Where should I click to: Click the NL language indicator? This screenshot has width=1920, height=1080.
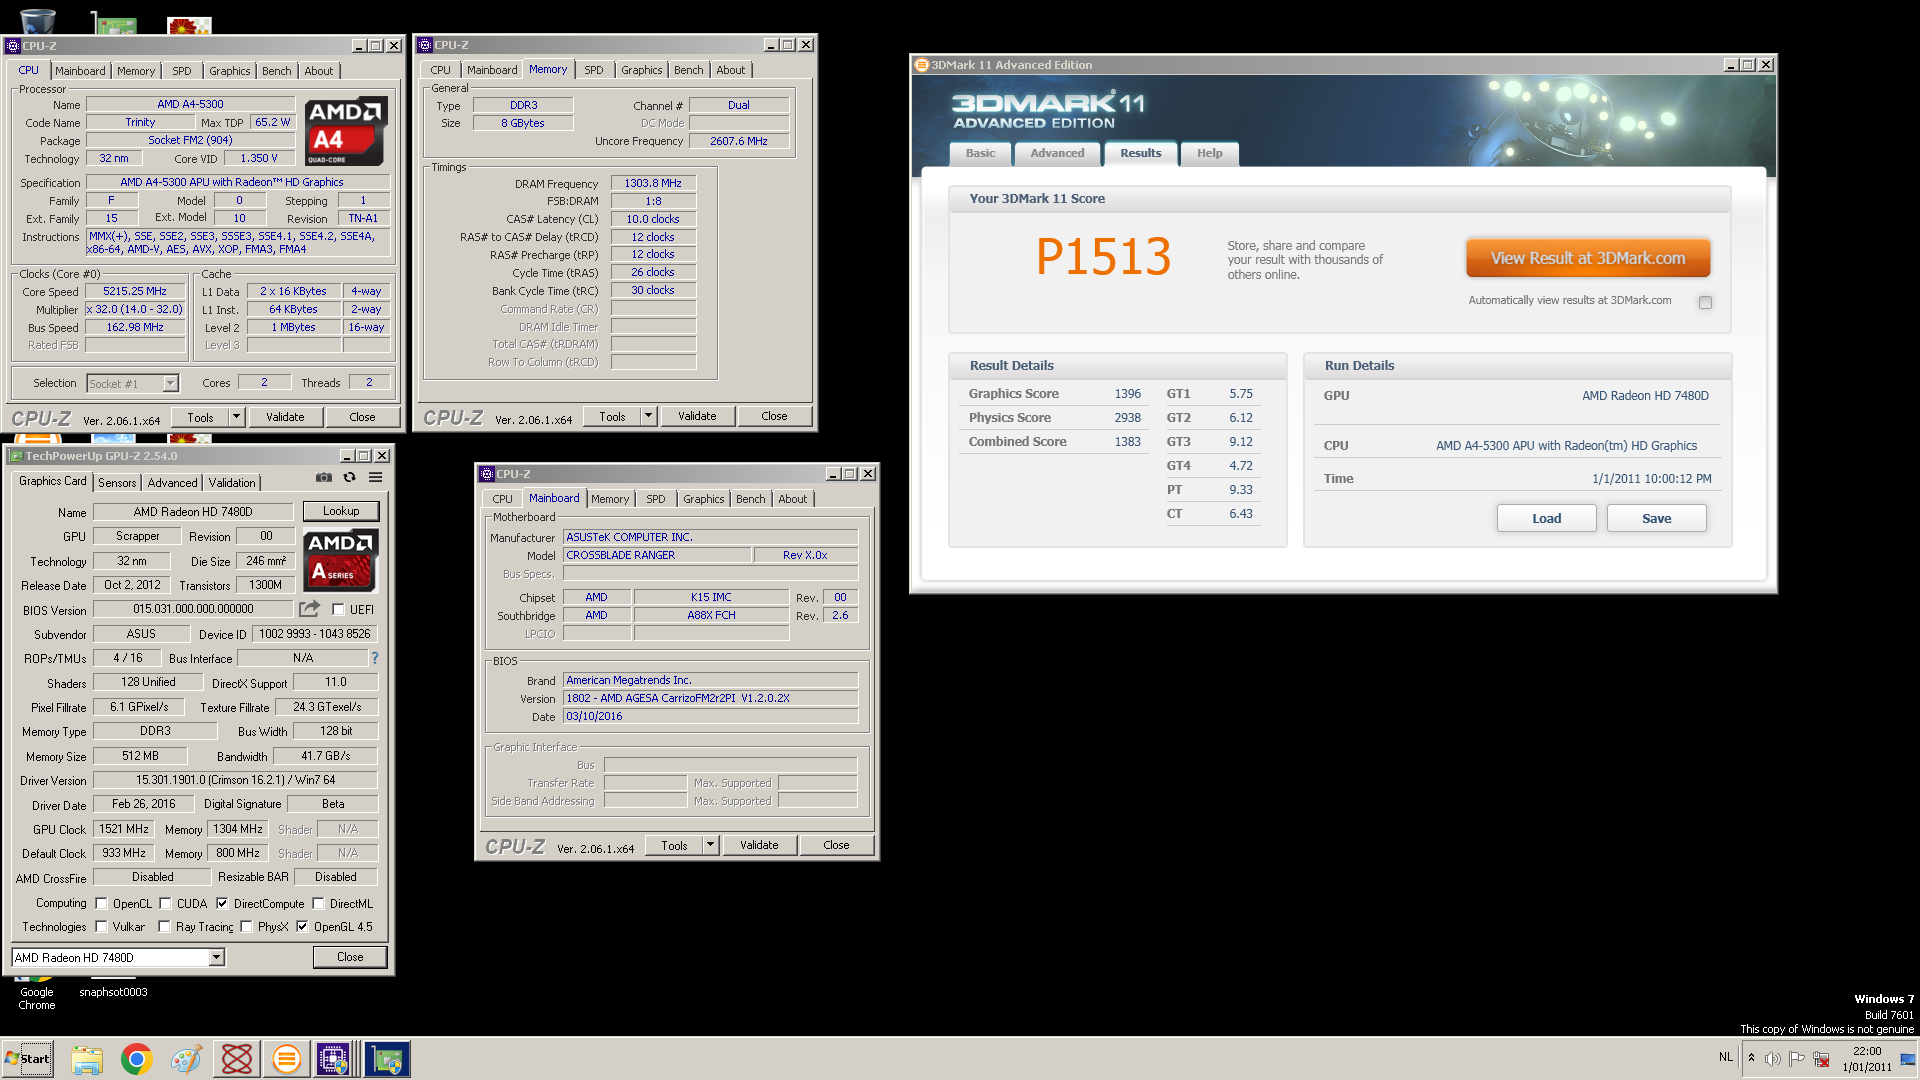click(1725, 1057)
